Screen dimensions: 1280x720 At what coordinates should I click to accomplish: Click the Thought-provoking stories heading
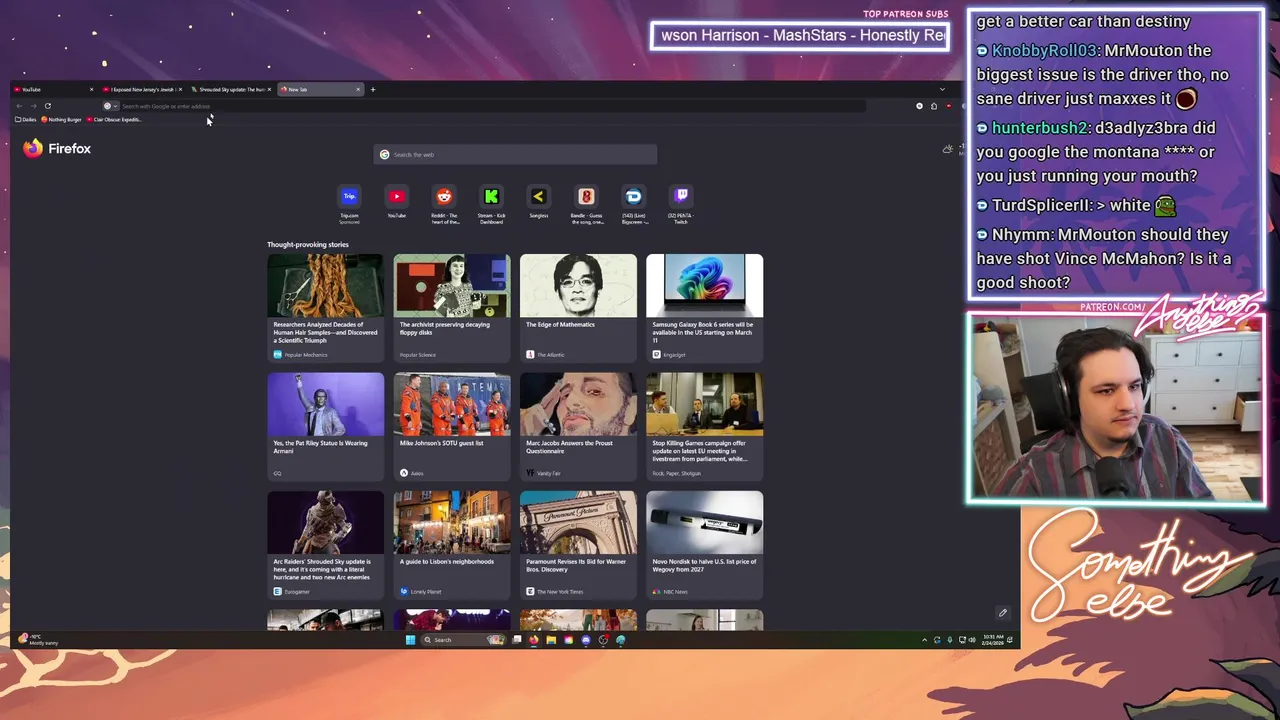308,244
